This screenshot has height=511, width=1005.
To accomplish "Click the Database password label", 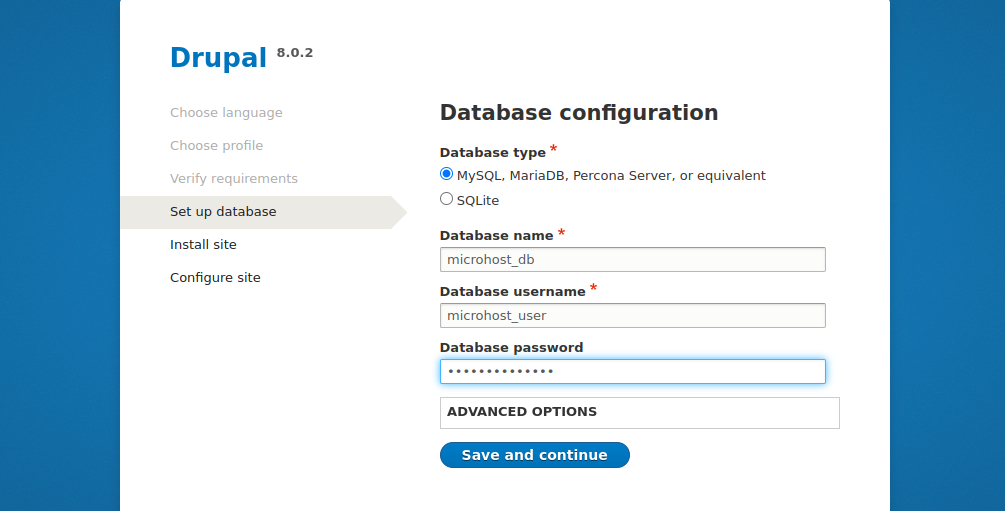I will click(511, 348).
